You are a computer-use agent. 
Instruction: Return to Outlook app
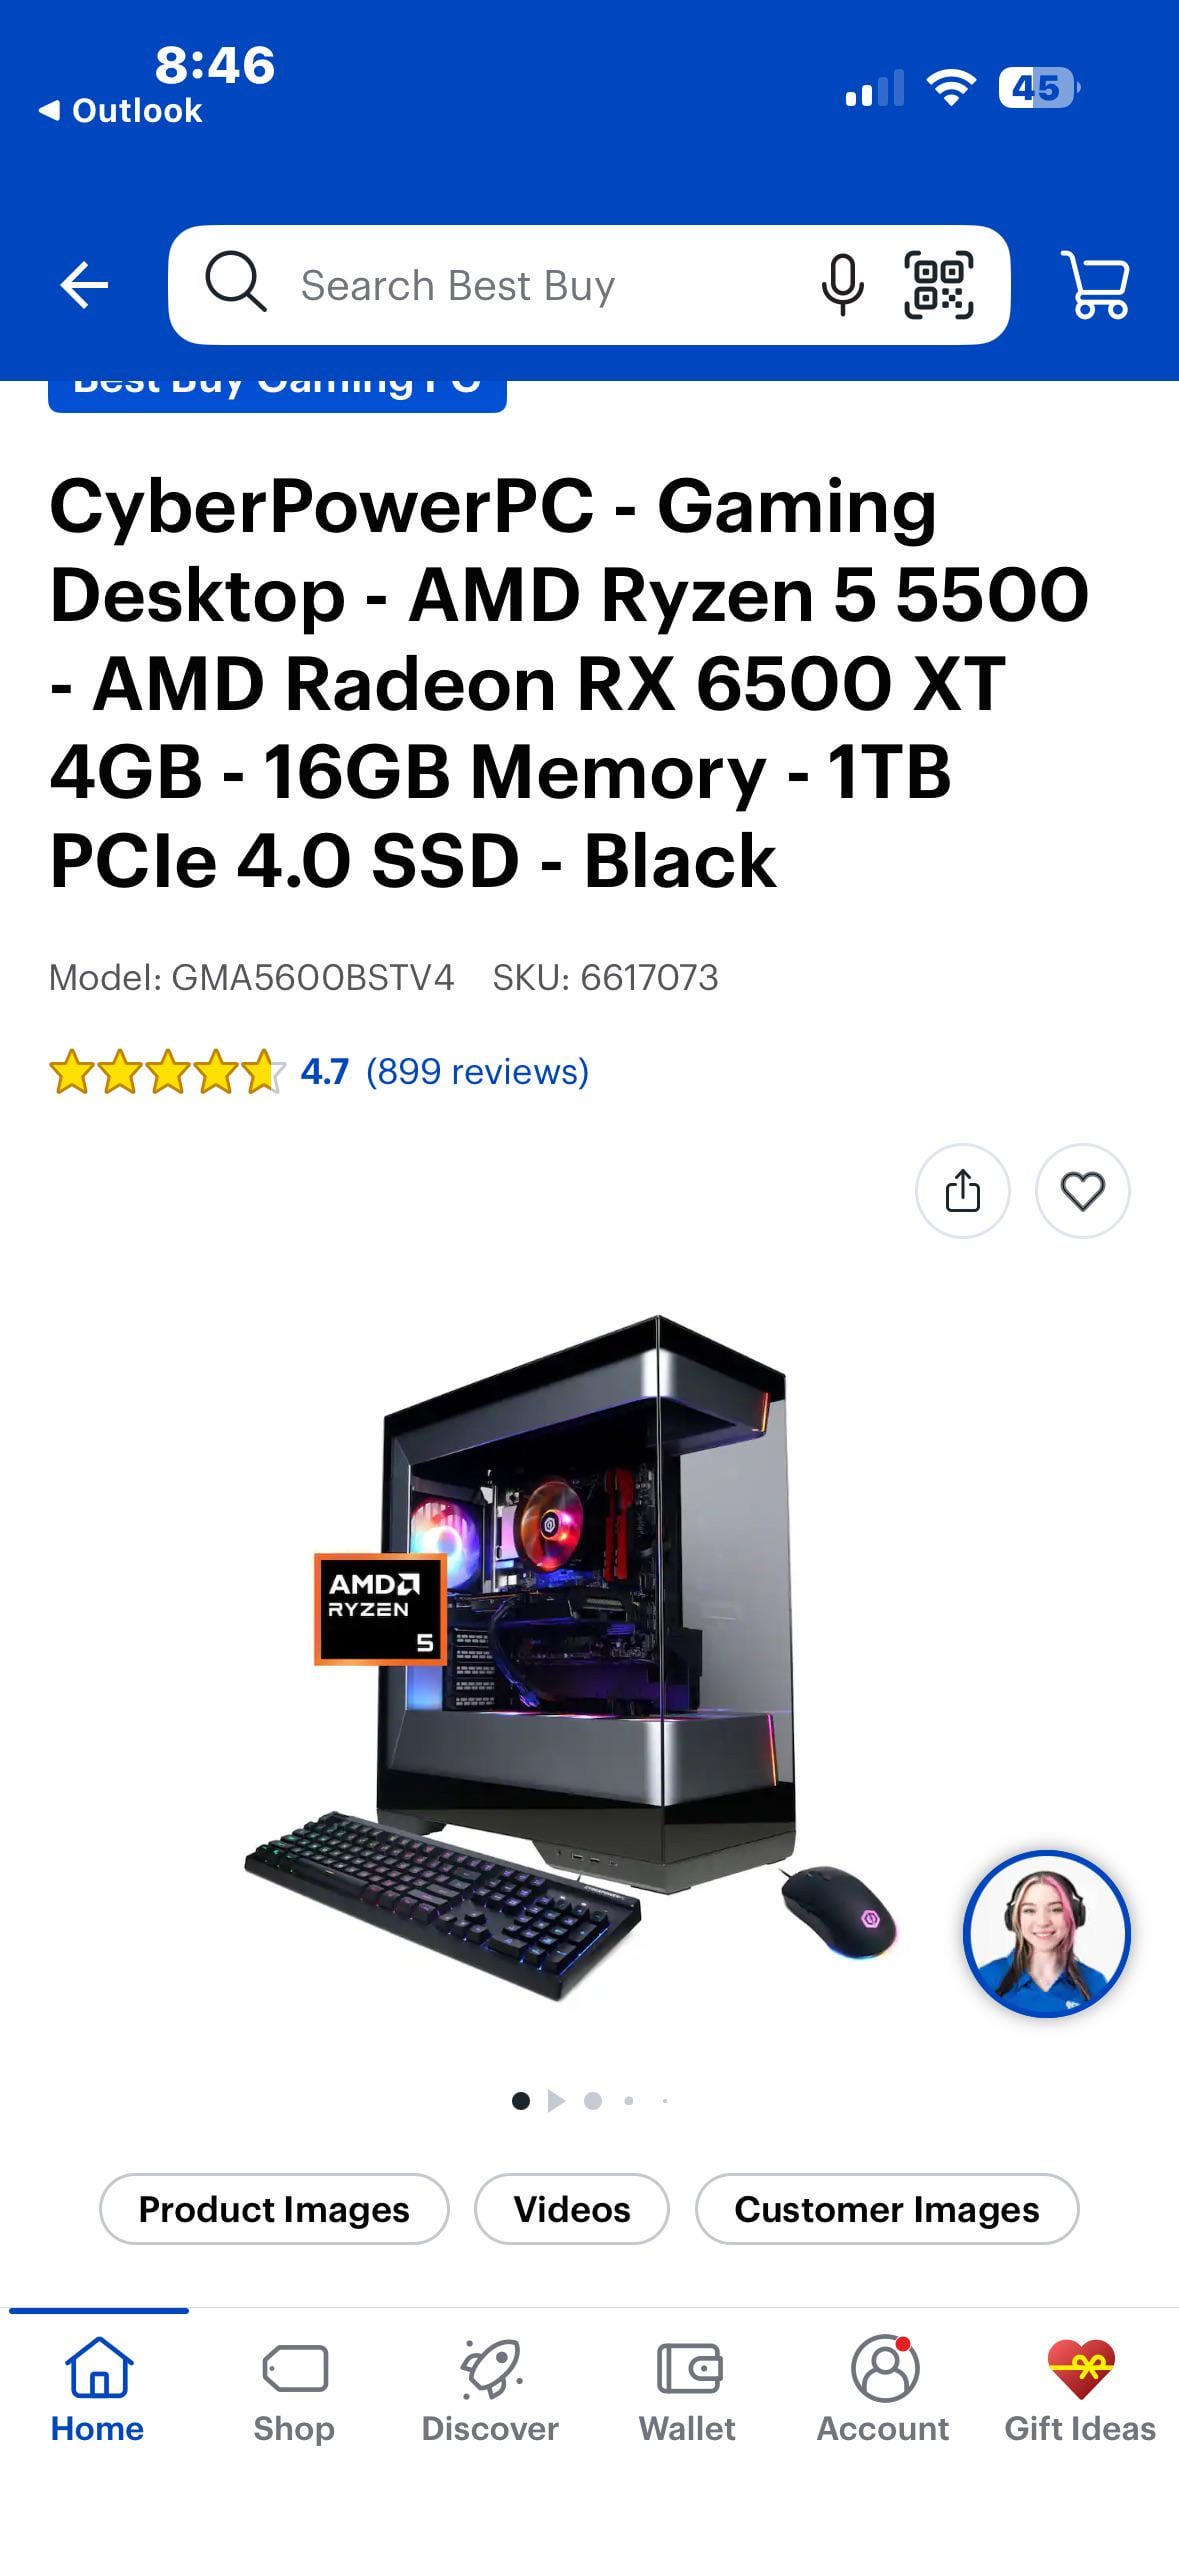(120, 110)
